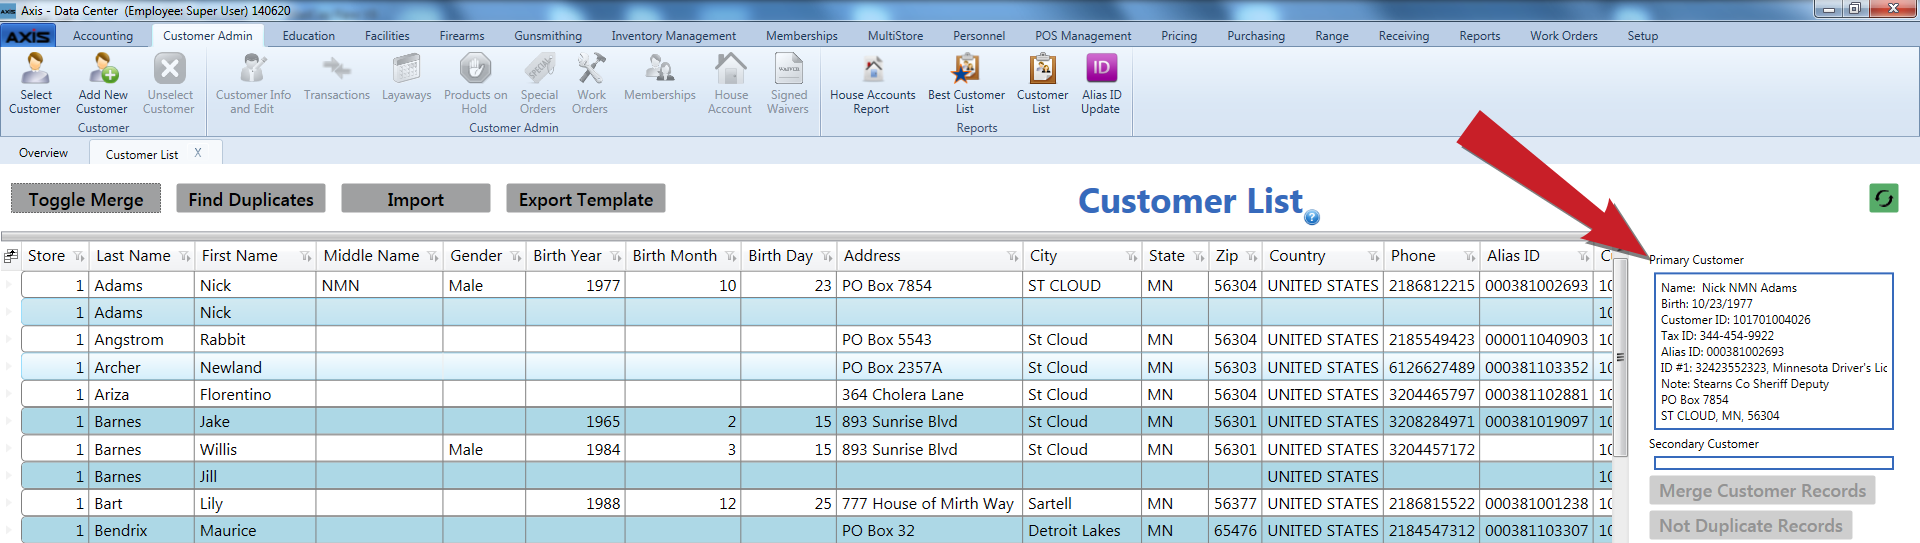Screen dimensions: 1920x543
Task: Click the Add New Customer icon
Action: point(102,83)
